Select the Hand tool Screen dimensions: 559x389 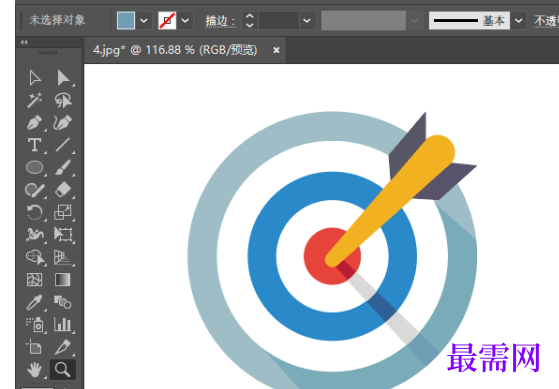pos(34,369)
